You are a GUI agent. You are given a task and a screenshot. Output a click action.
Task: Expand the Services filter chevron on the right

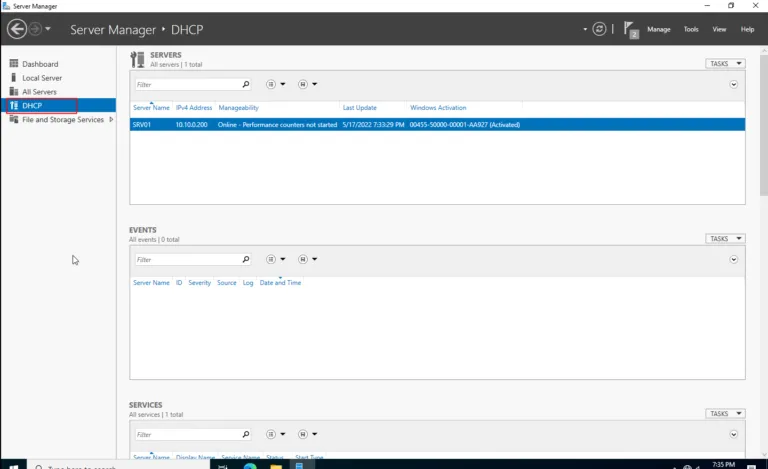(733, 434)
